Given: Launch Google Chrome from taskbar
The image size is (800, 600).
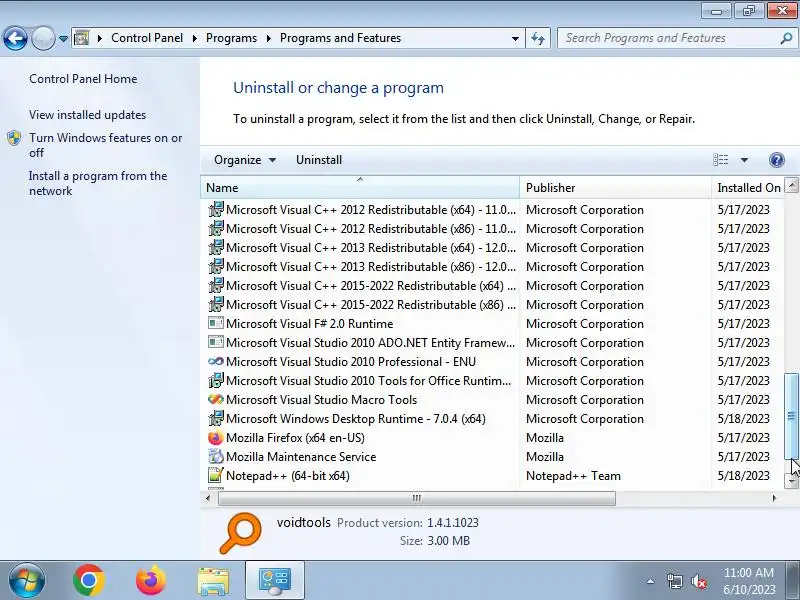Looking at the screenshot, I should click(89, 580).
